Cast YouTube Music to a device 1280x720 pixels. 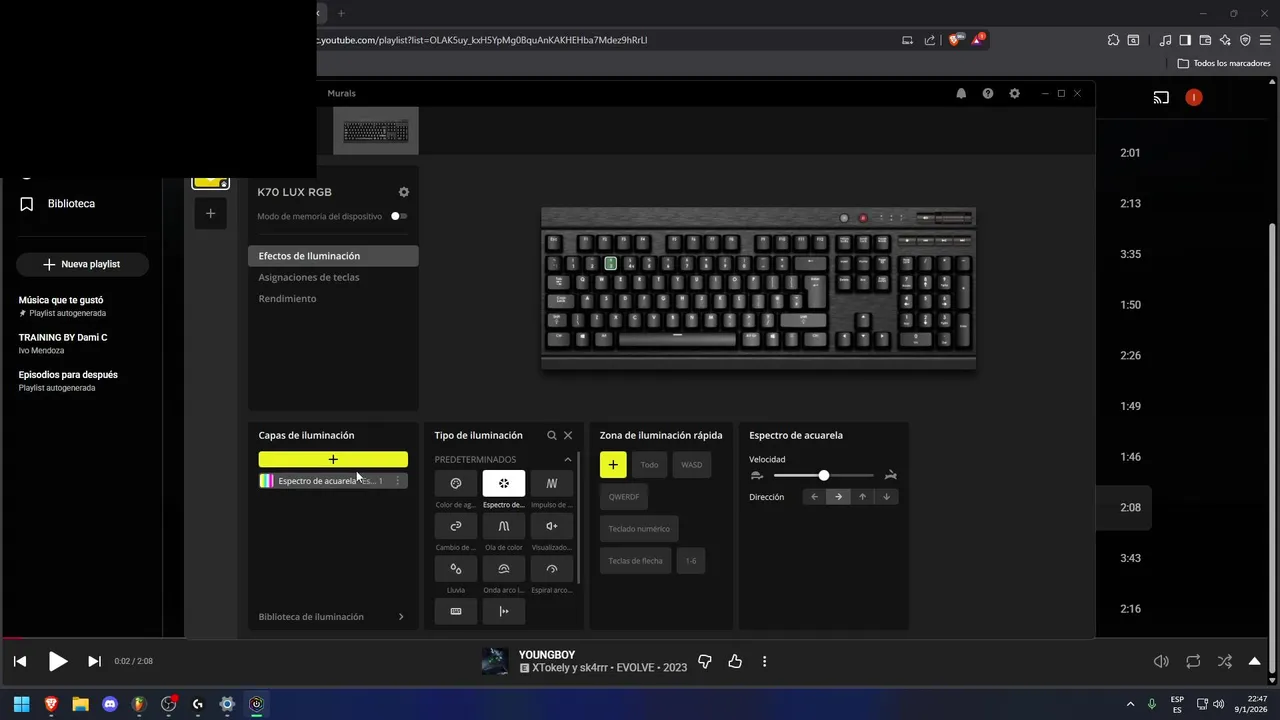(x=1161, y=98)
